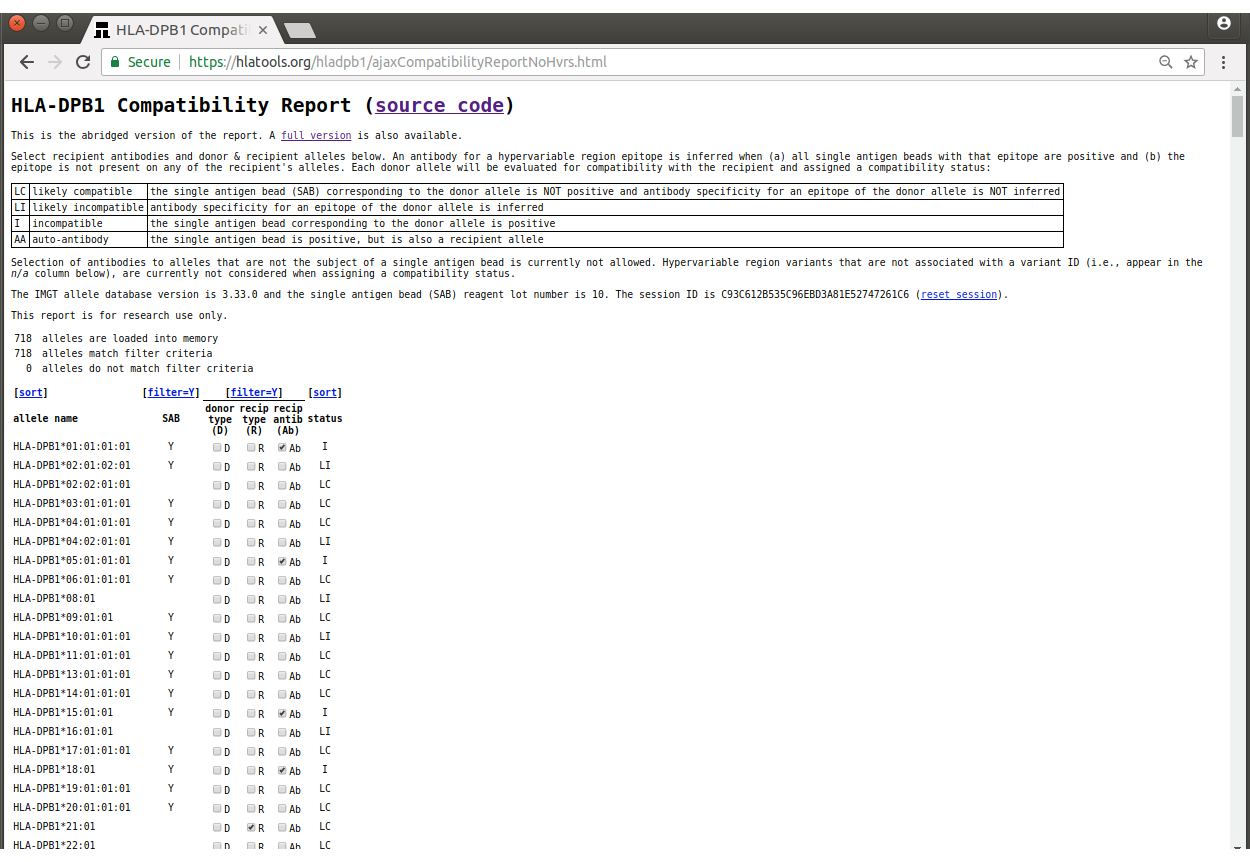Image resolution: width=1250 pixels, height=862 pixels.
Task: Click the HLA tools logo on the tab
Action: click(x=101, y=29)
